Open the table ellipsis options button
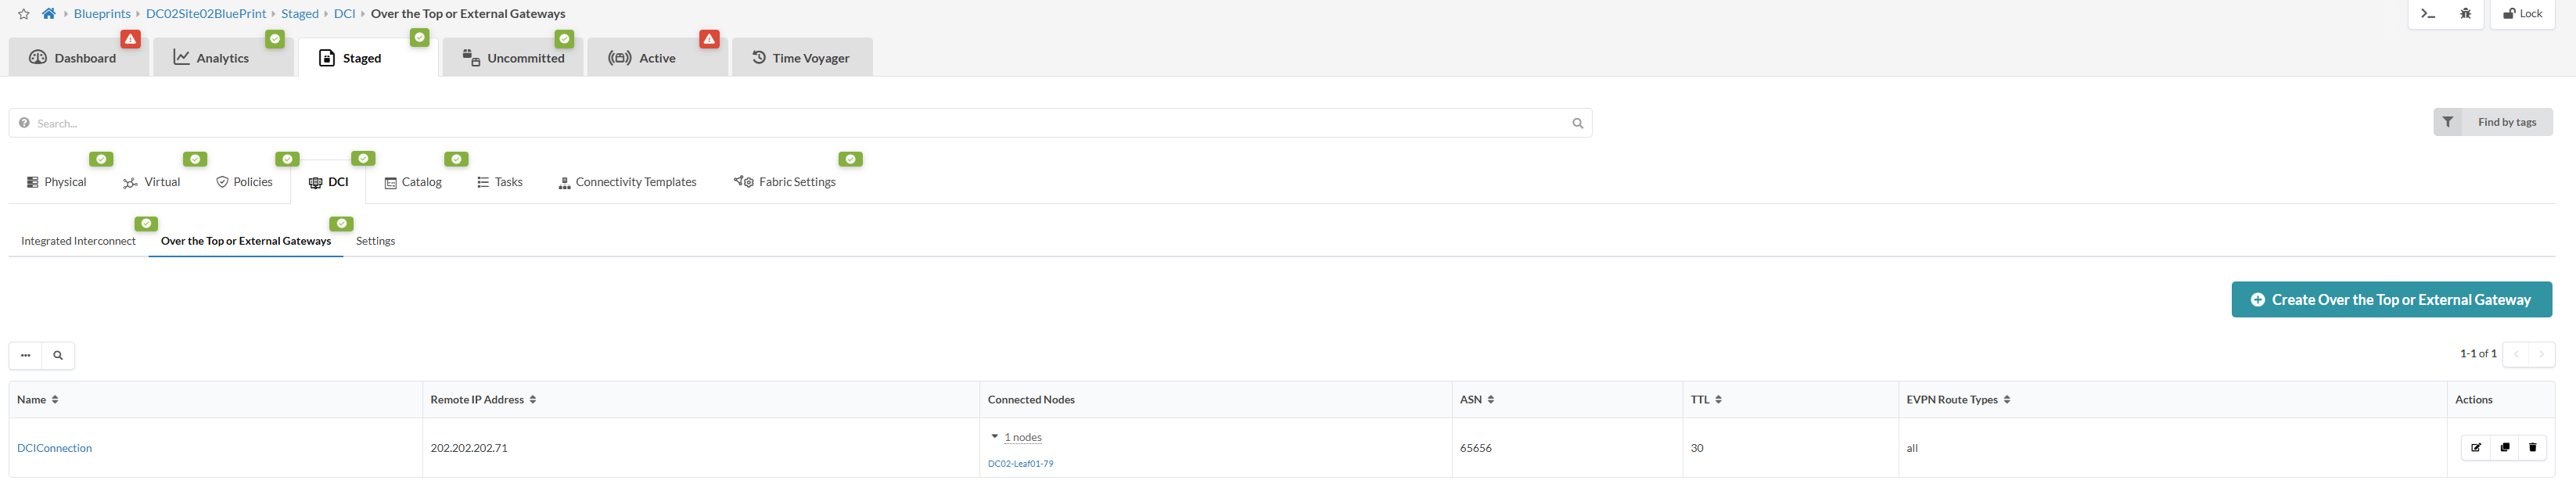Image resolution: width=2576 pixels, height=491 pixels. coord(26,355)
